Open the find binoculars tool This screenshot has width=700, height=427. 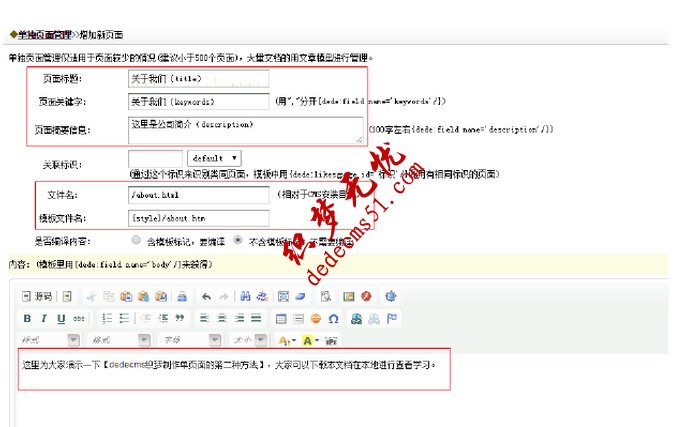[x=245, y=296]
